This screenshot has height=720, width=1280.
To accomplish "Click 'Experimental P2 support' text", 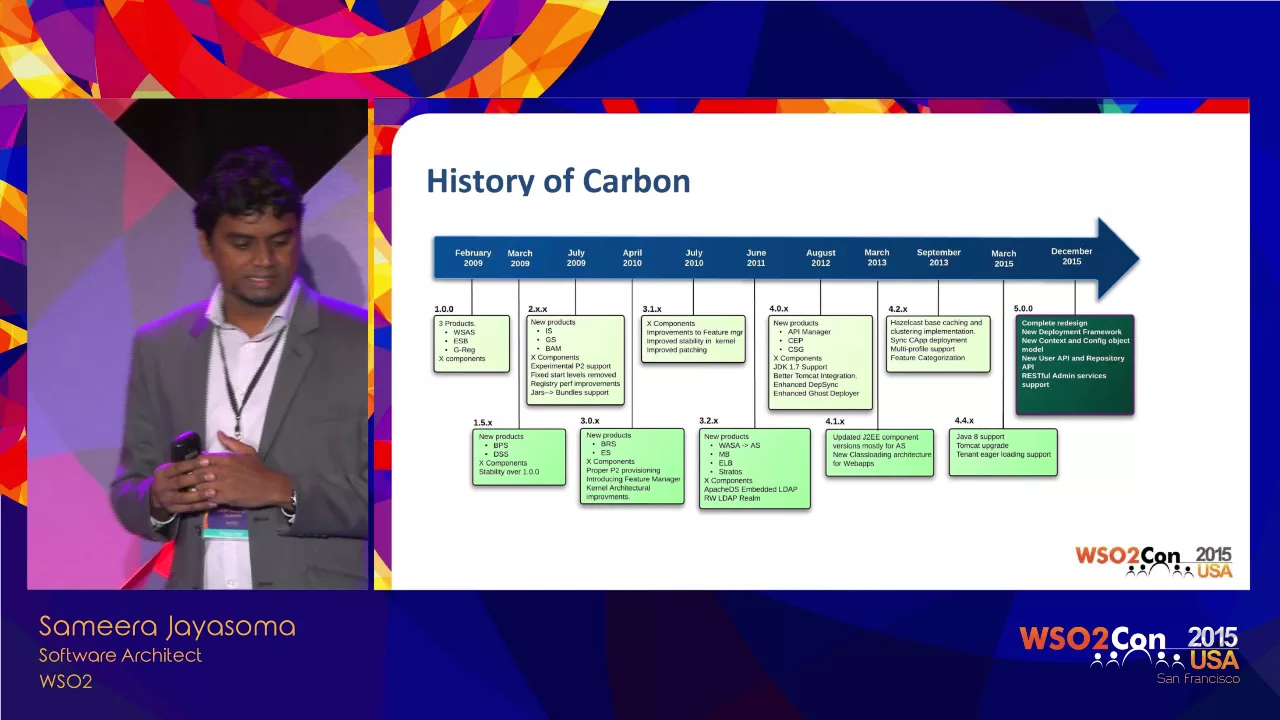I will (571, 366).
